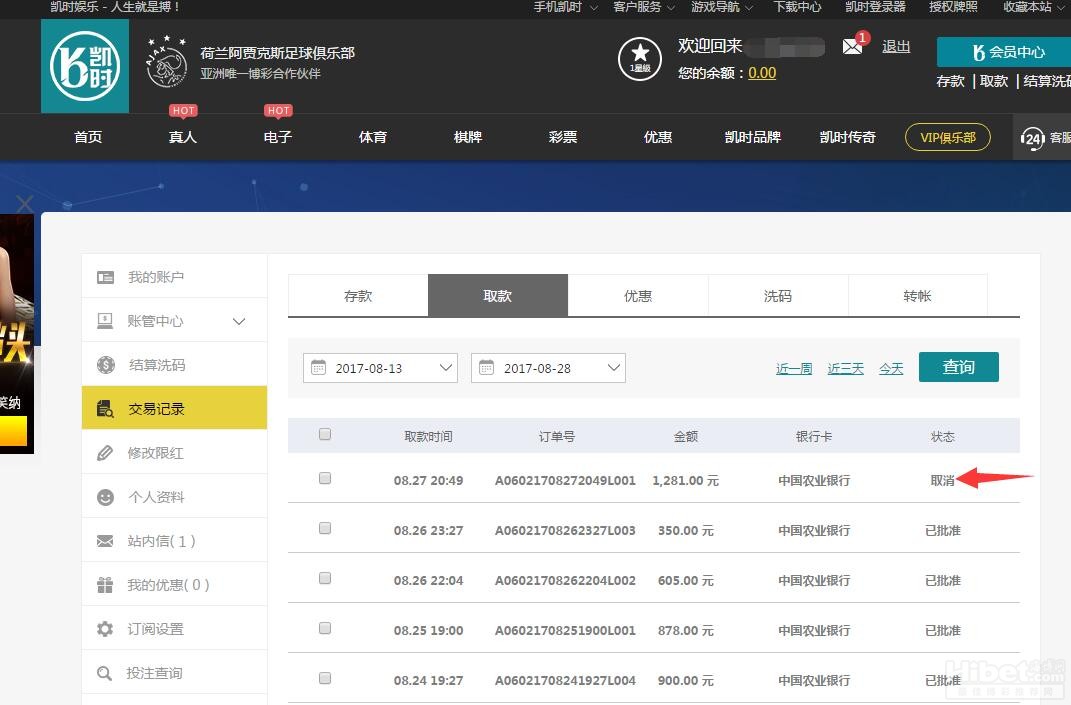This screenshot has width=1071, height=705.
Task: Click the 0.00 balance amount link
Action: [x=762, y=73]
